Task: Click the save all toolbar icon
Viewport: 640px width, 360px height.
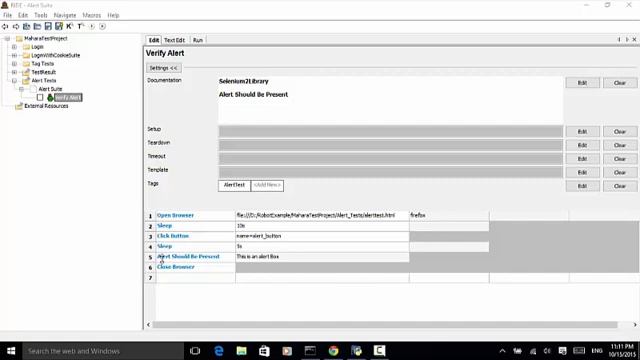Action: (x=59, y=27)
